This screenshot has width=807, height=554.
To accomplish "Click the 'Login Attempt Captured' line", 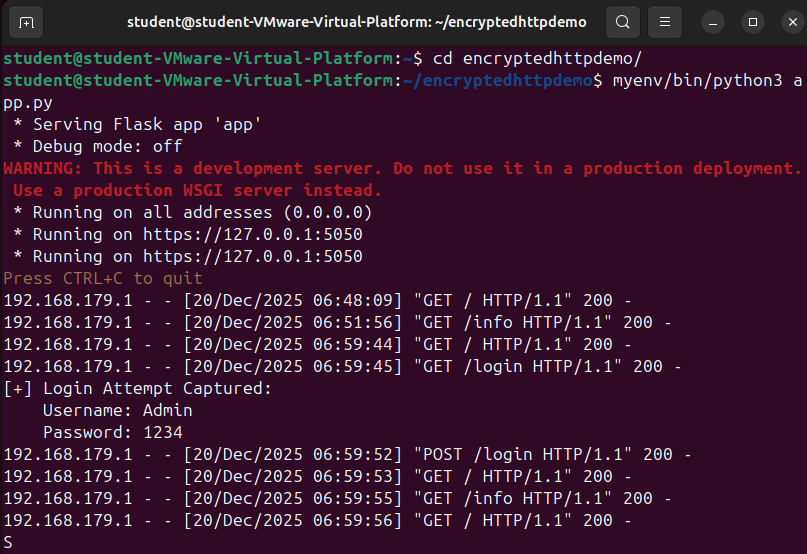I will pyautogui.click(x=137, y=388).
